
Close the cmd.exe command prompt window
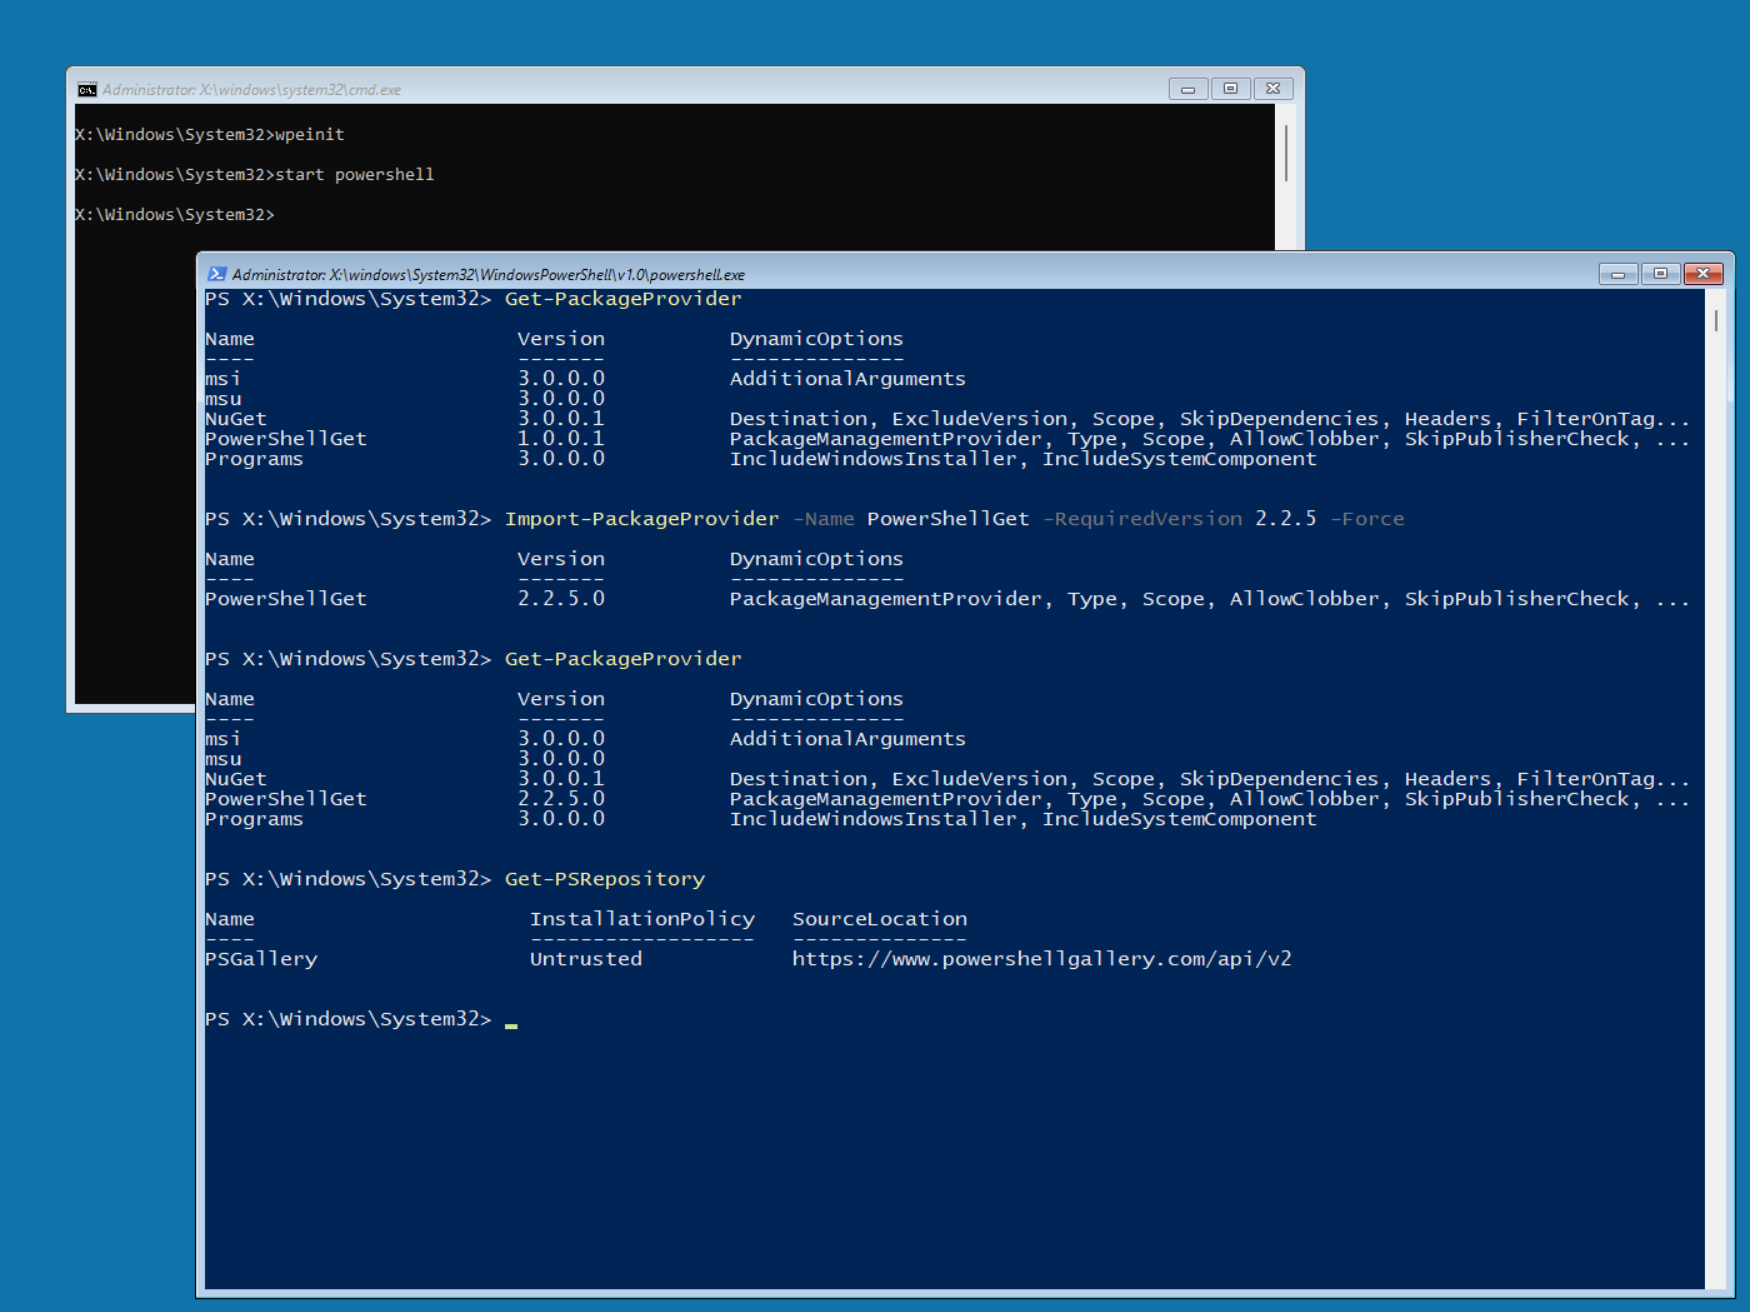(x=1273, y=89)
